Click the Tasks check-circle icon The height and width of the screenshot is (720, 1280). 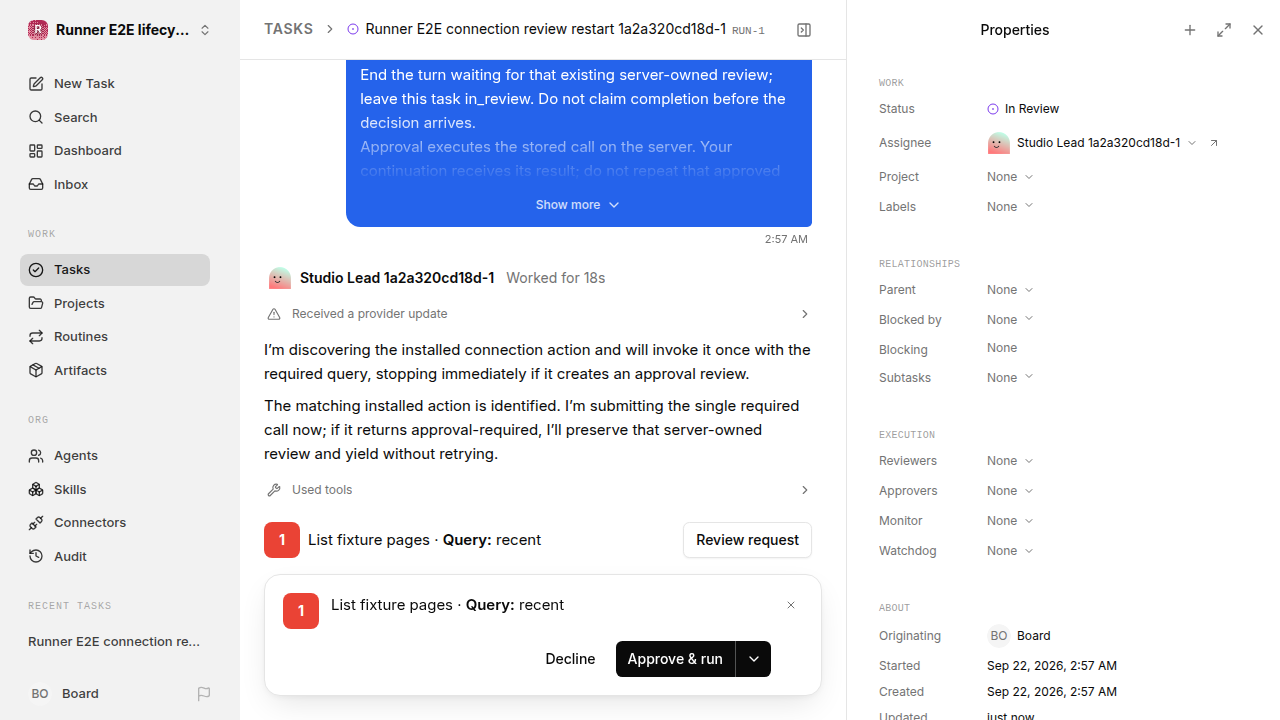click(36, 270)
